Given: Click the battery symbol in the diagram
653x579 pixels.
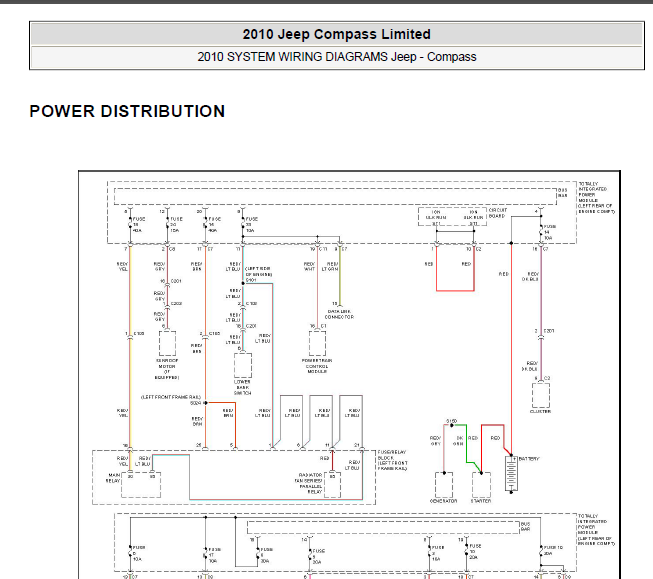Looking at the screenshot, I should coord(511,474).
